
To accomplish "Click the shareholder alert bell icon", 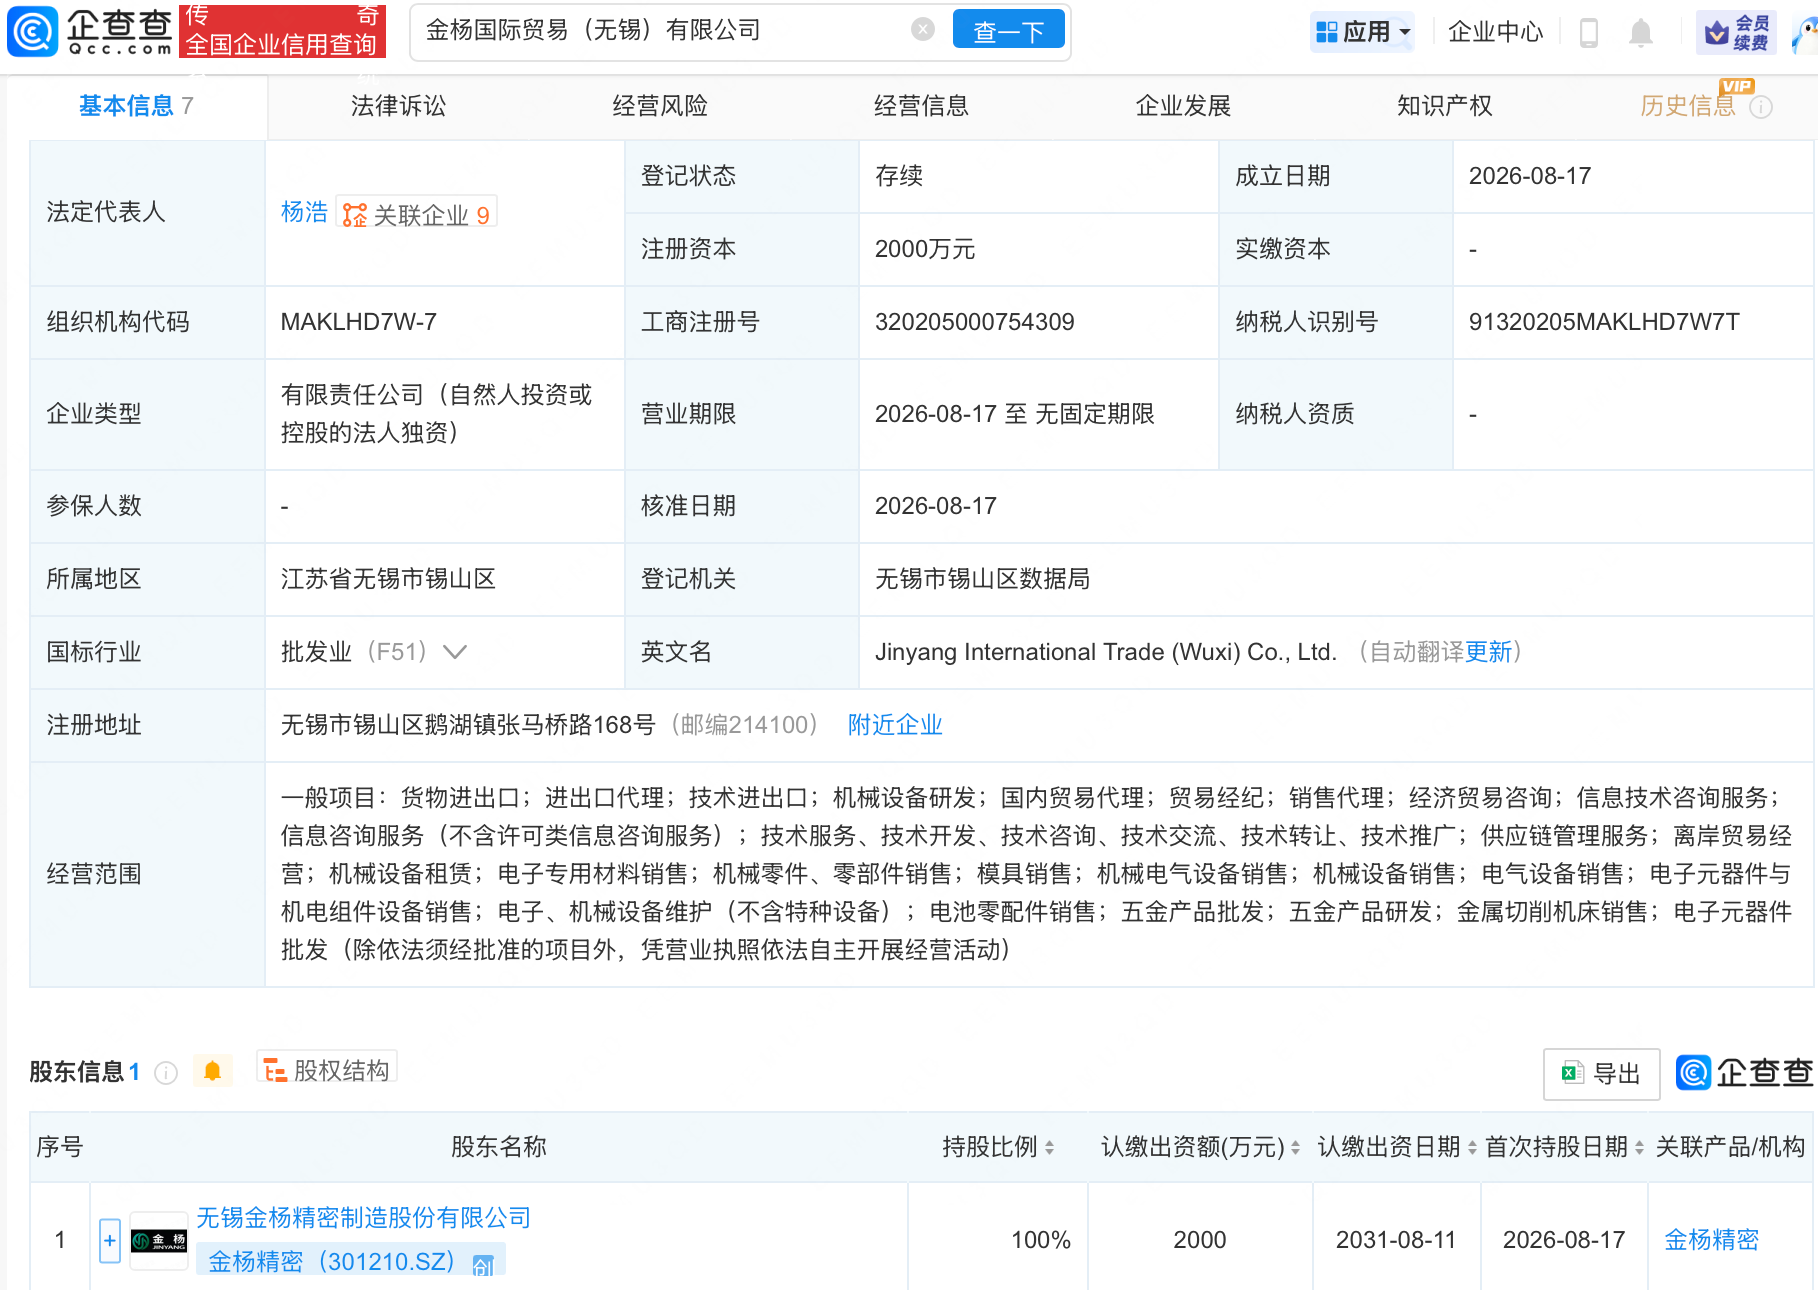I will pos(212,1071).
